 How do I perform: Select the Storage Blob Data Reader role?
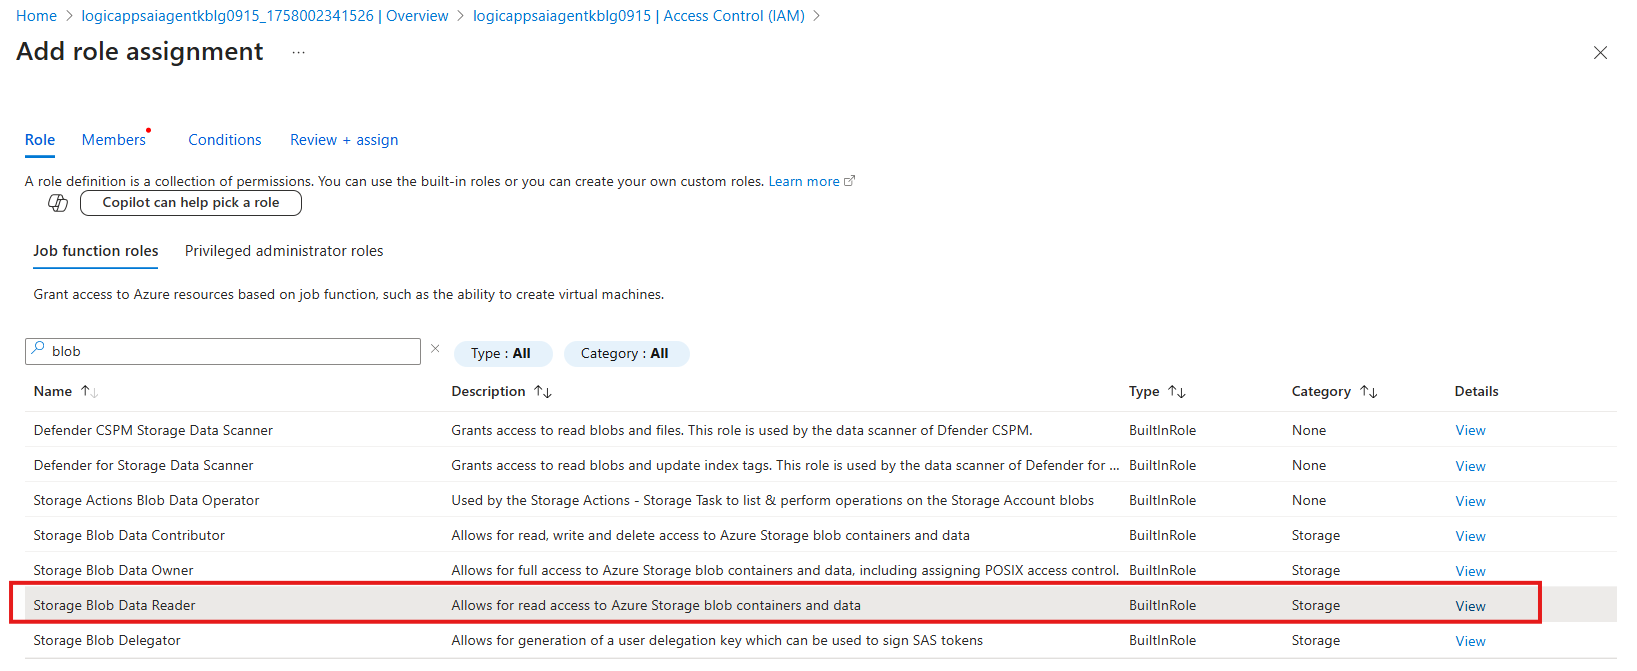pyautogui.click(x=115, y=606)
